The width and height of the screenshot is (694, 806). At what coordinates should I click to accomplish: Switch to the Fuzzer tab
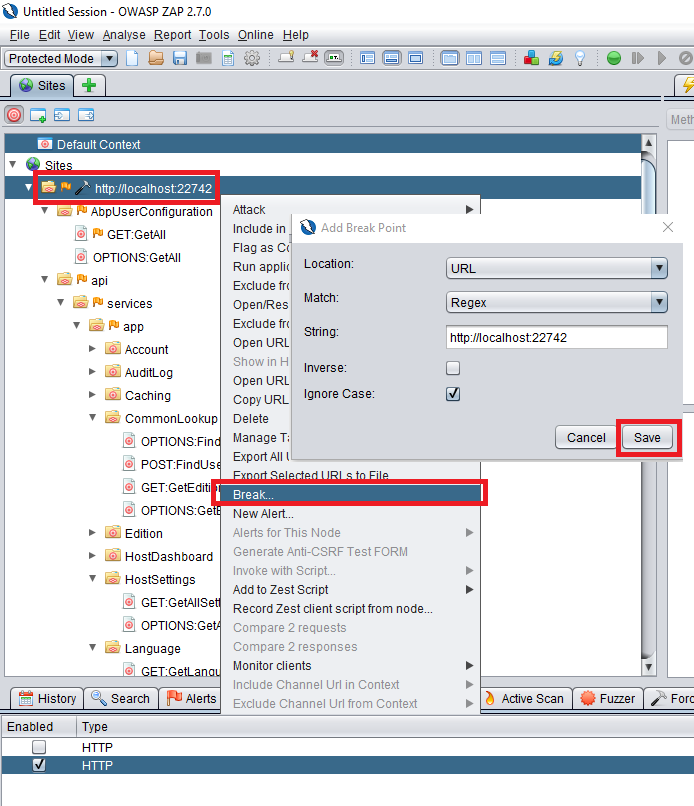pos(608,699)
